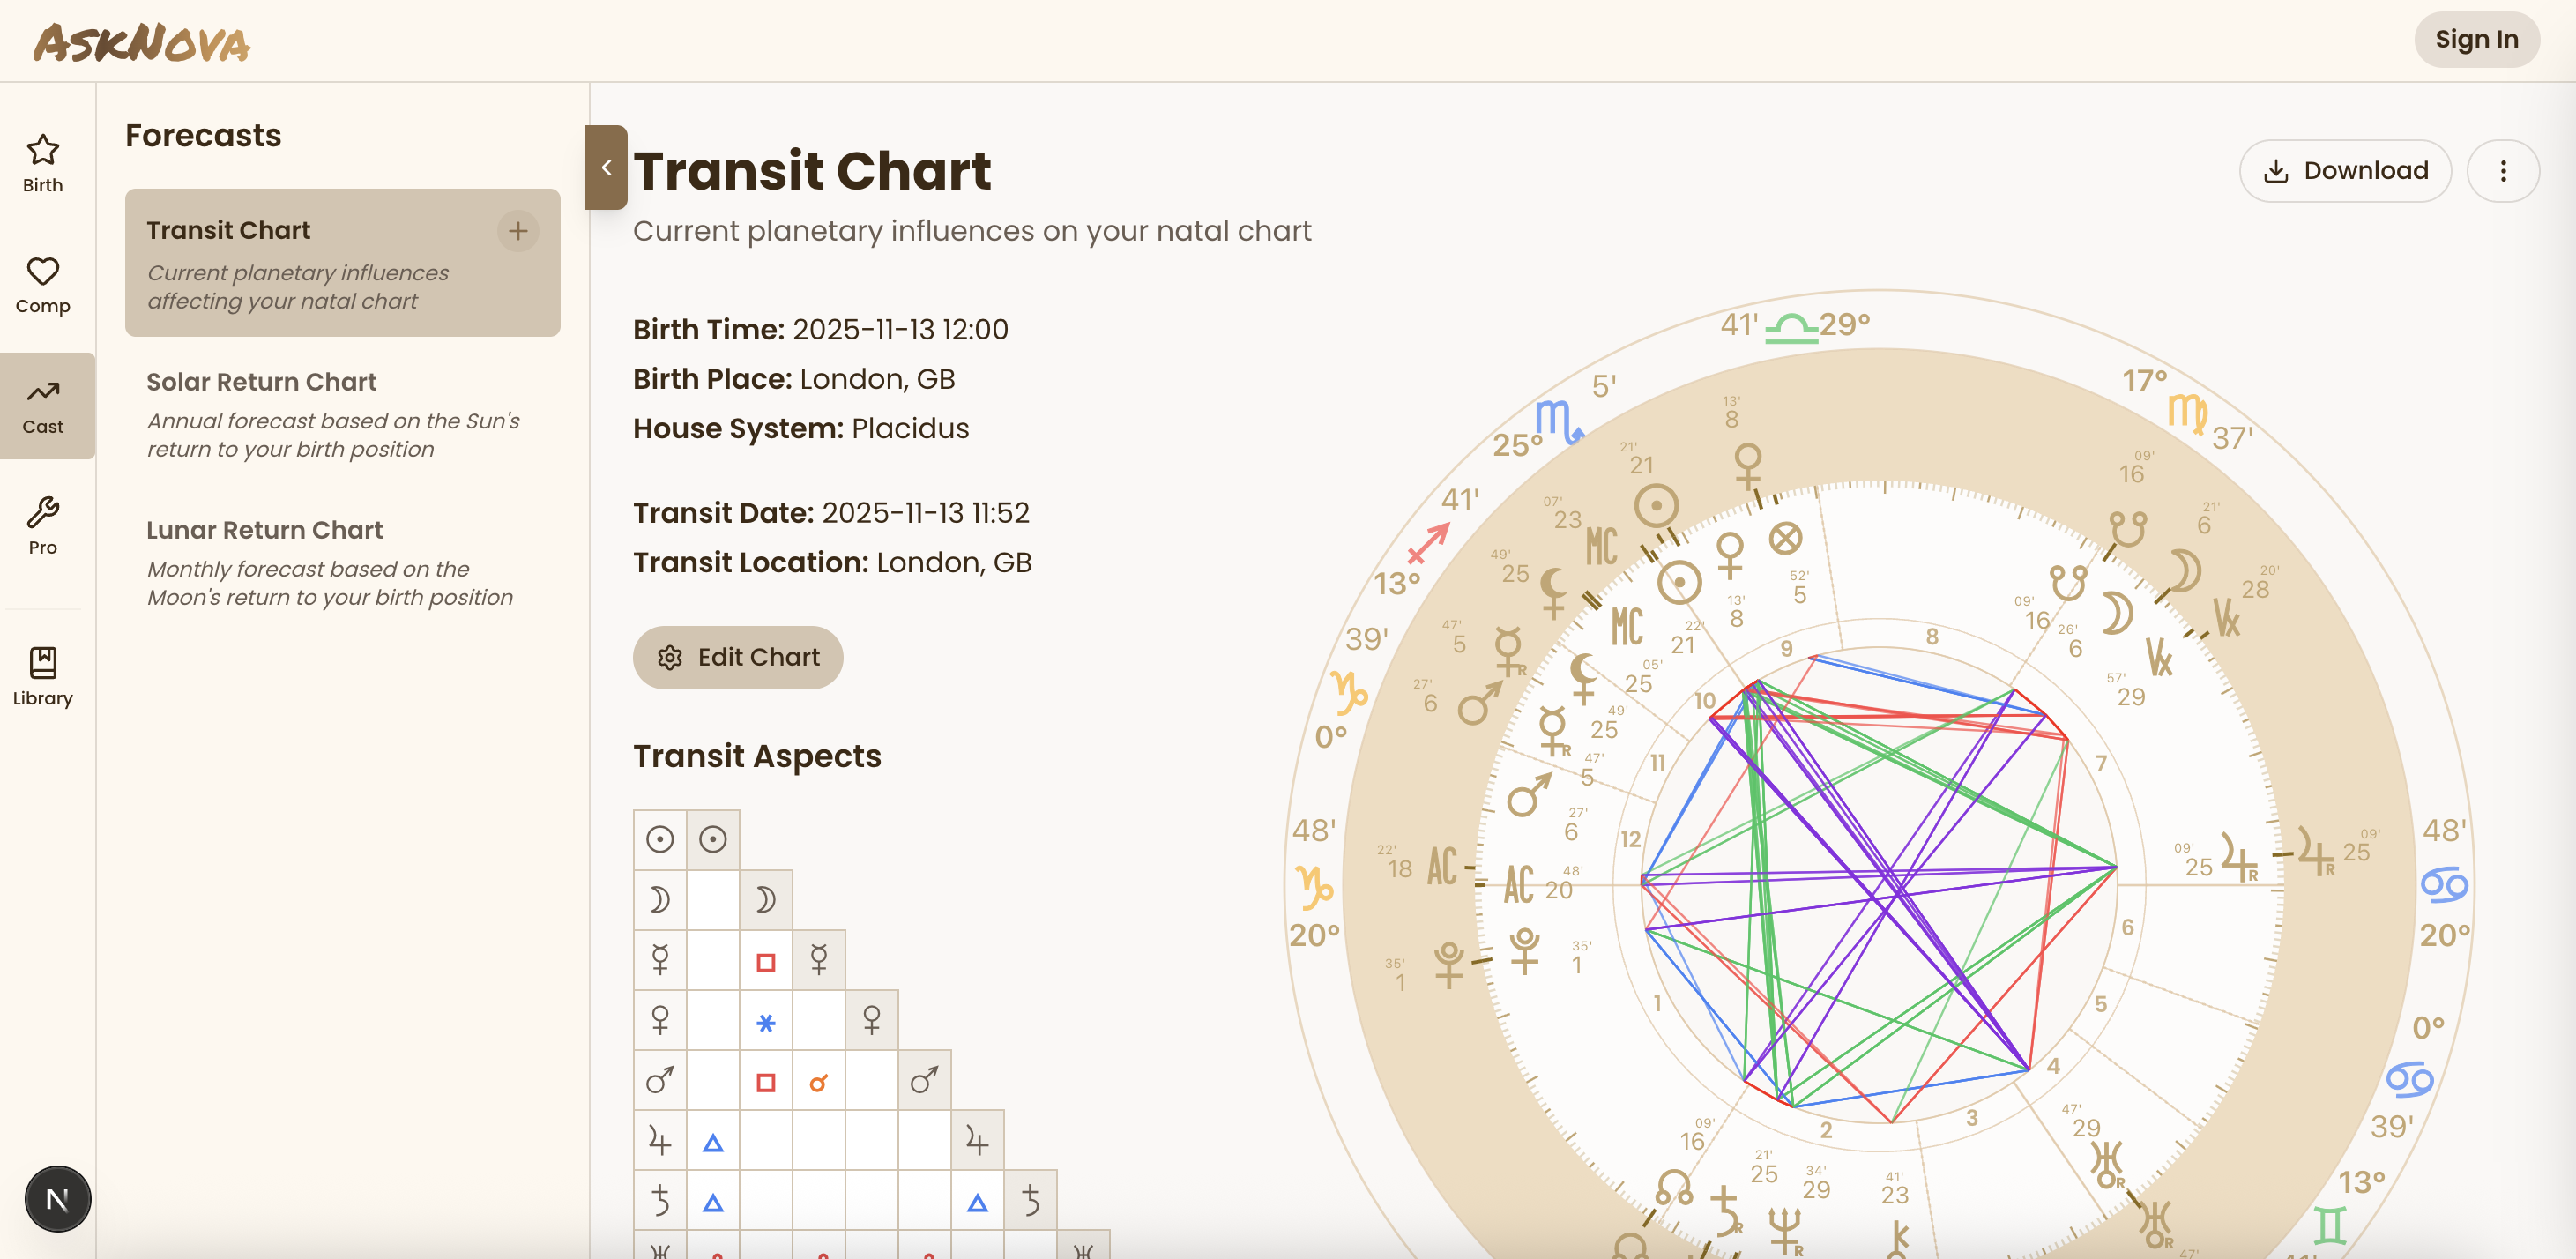
Task: Open the three-dot more options menu
Action: 2502,171
